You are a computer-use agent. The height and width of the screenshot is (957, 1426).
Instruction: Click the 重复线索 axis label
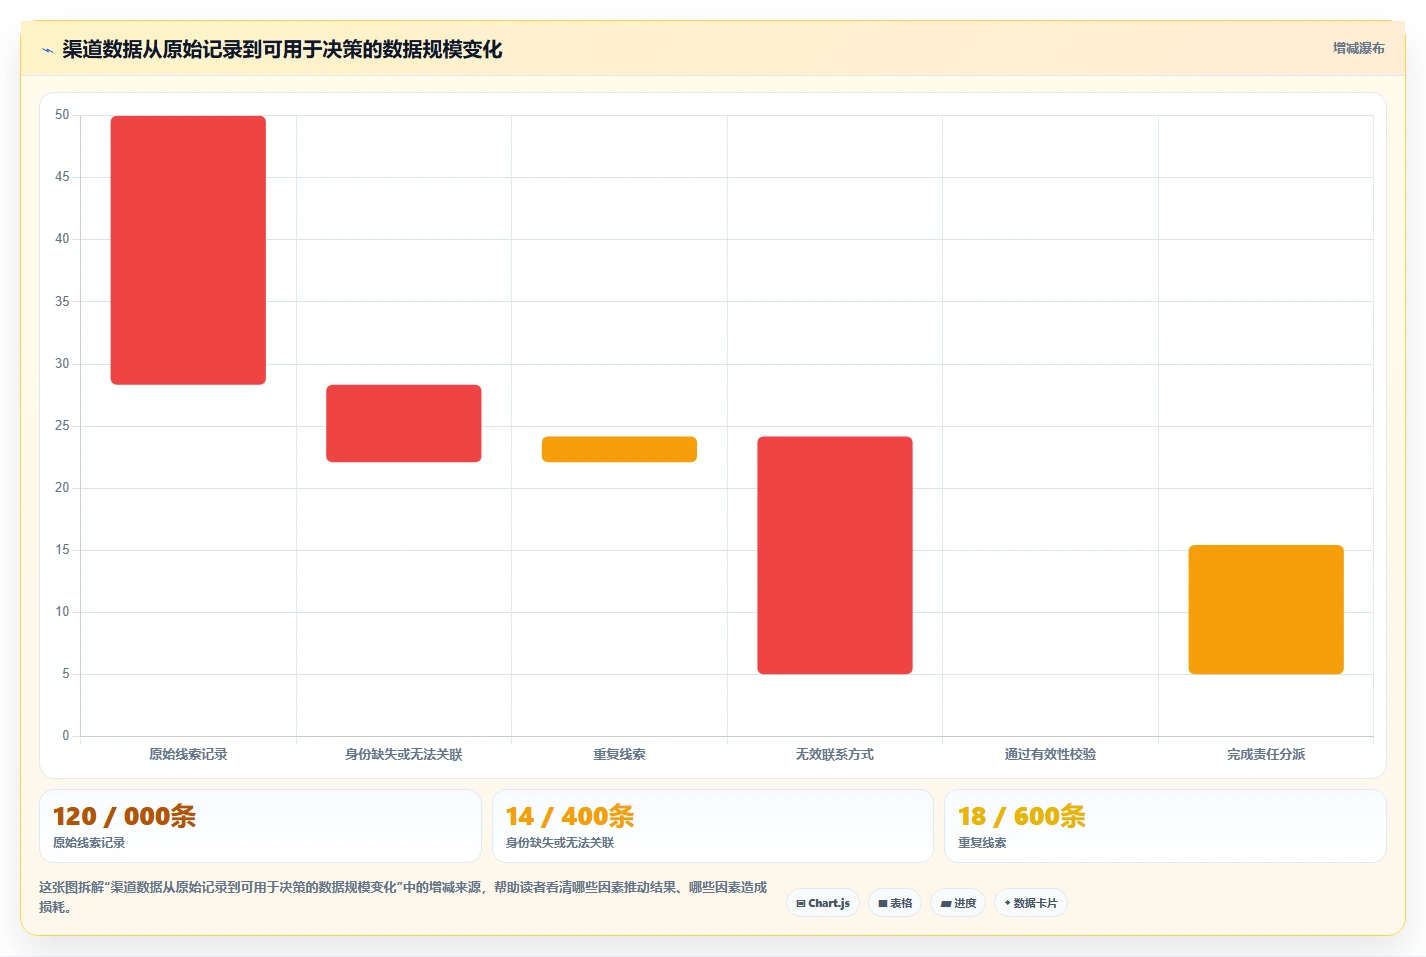click(619, 754)
